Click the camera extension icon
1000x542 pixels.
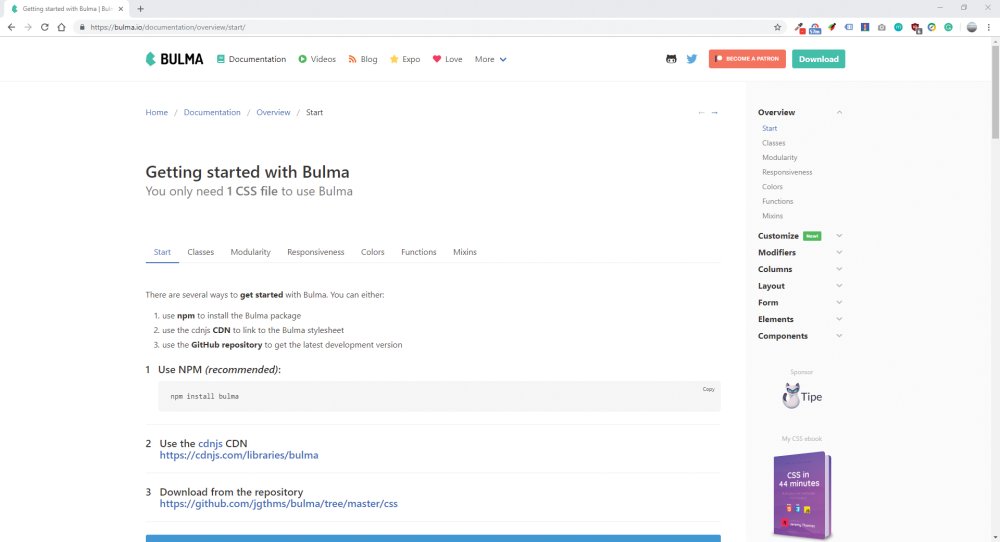point(881,27)
